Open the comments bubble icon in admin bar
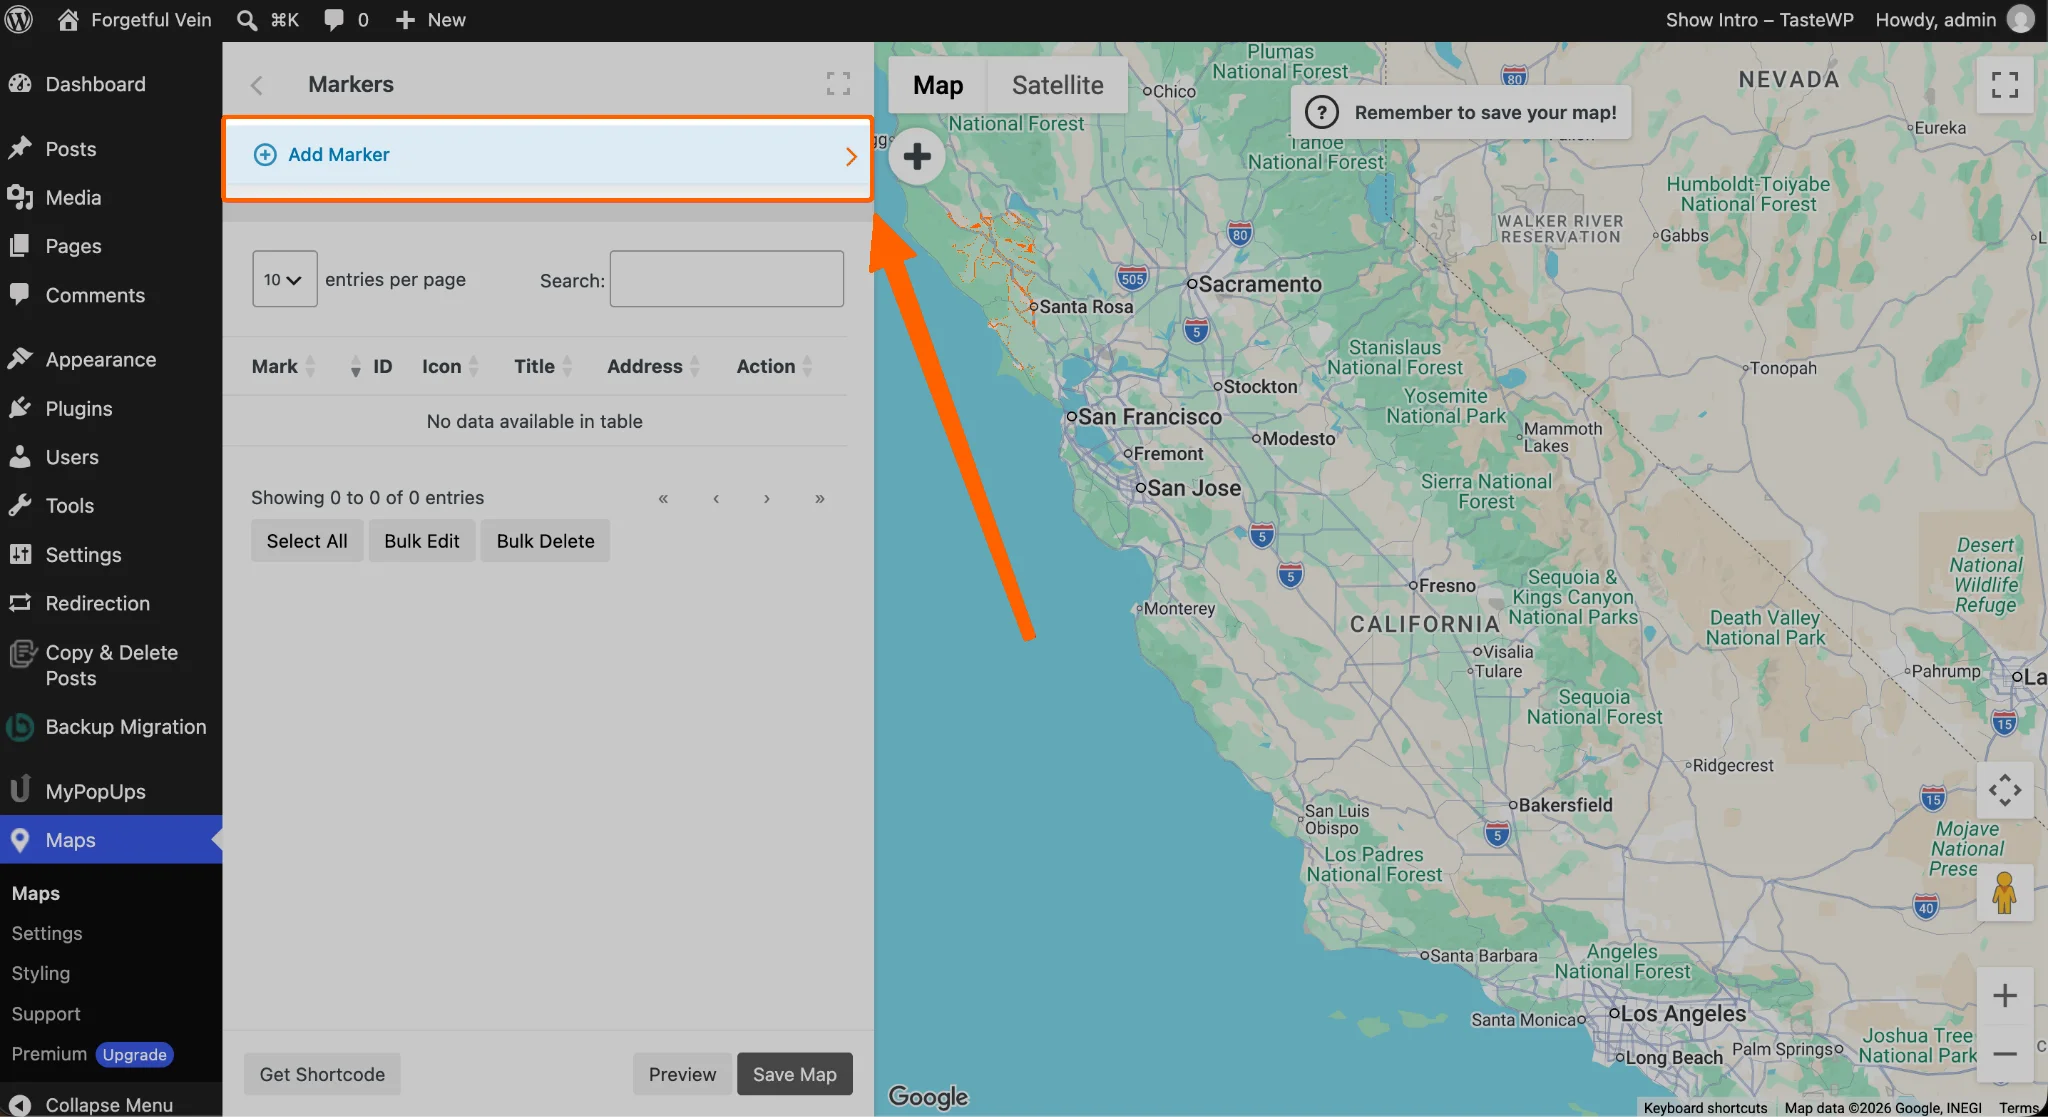This screenshot has height=1117, width=2048. point(334,20)
